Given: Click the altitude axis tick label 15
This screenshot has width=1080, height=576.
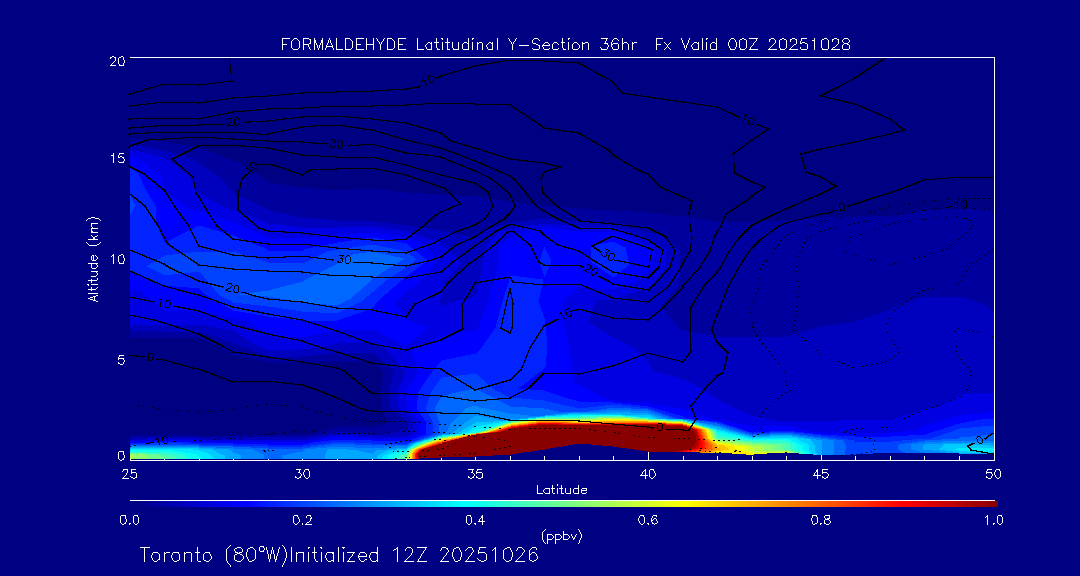Looking at the screenshot, I should [x=116, y=158].
